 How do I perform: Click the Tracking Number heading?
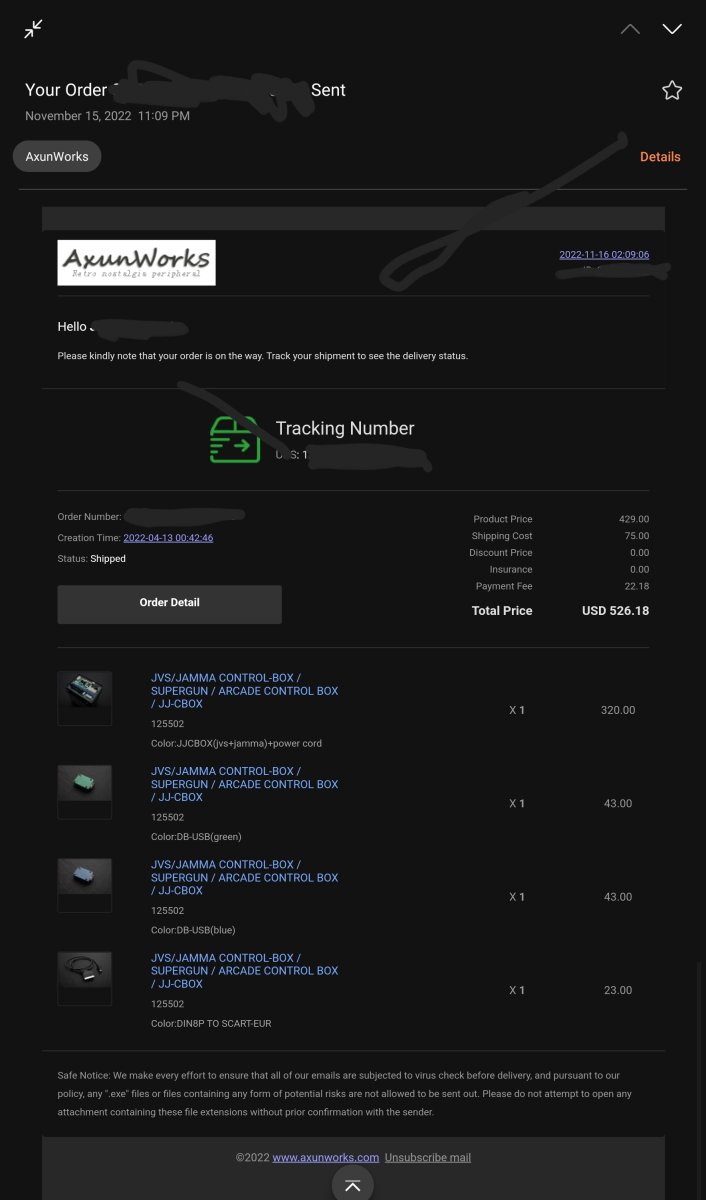tap(345, 428)
